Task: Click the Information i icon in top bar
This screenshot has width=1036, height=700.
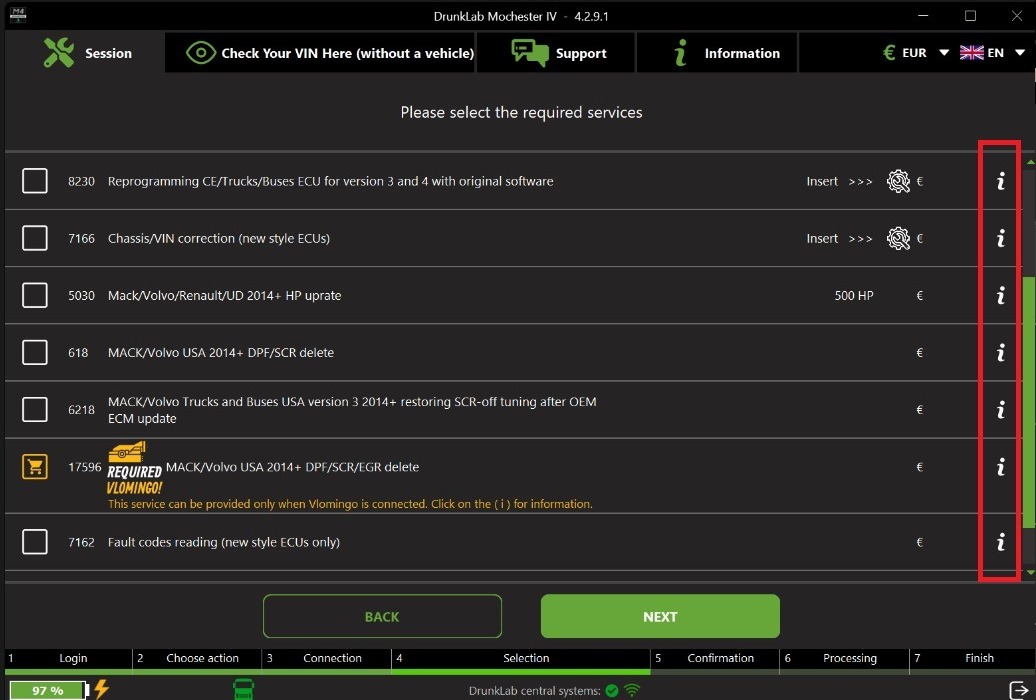Action: click(x=683, y=53)
